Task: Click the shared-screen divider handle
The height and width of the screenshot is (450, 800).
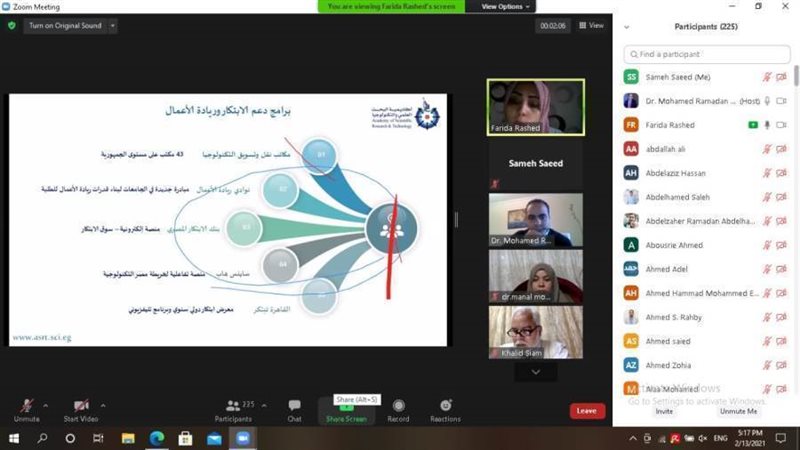Action: 456,220
